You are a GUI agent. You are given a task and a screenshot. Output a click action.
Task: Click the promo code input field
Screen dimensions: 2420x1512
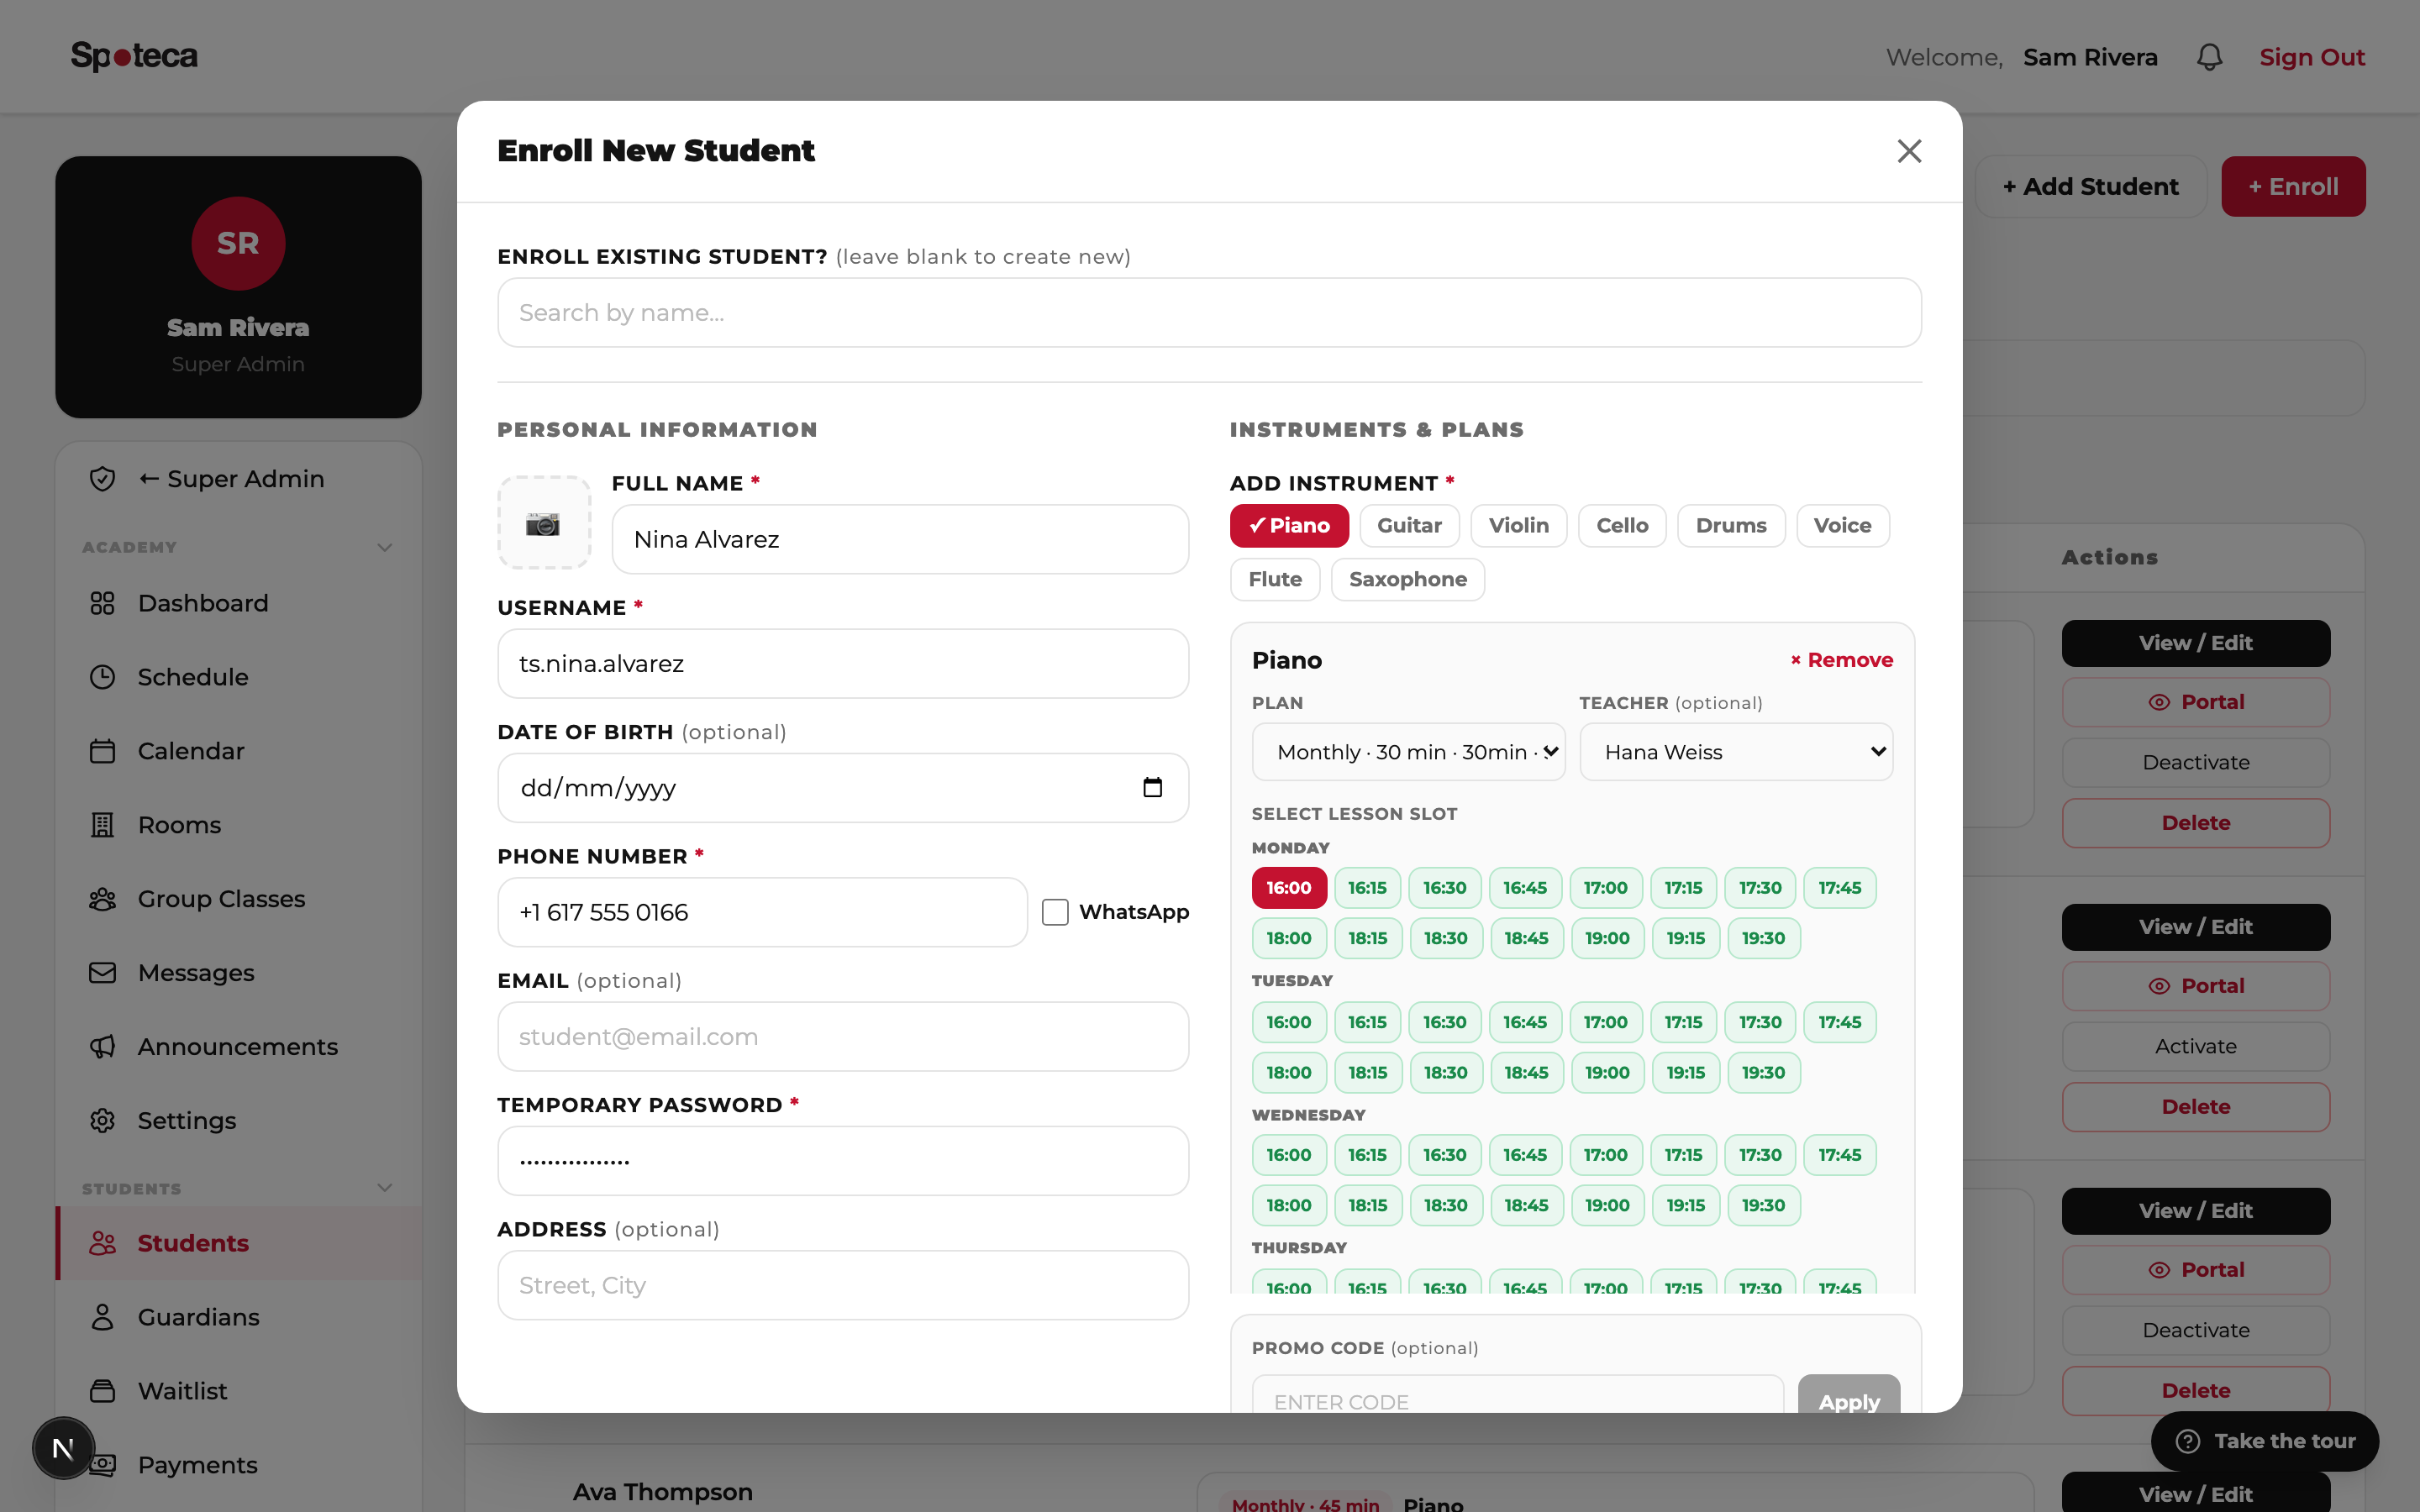pos(1518,1395)
